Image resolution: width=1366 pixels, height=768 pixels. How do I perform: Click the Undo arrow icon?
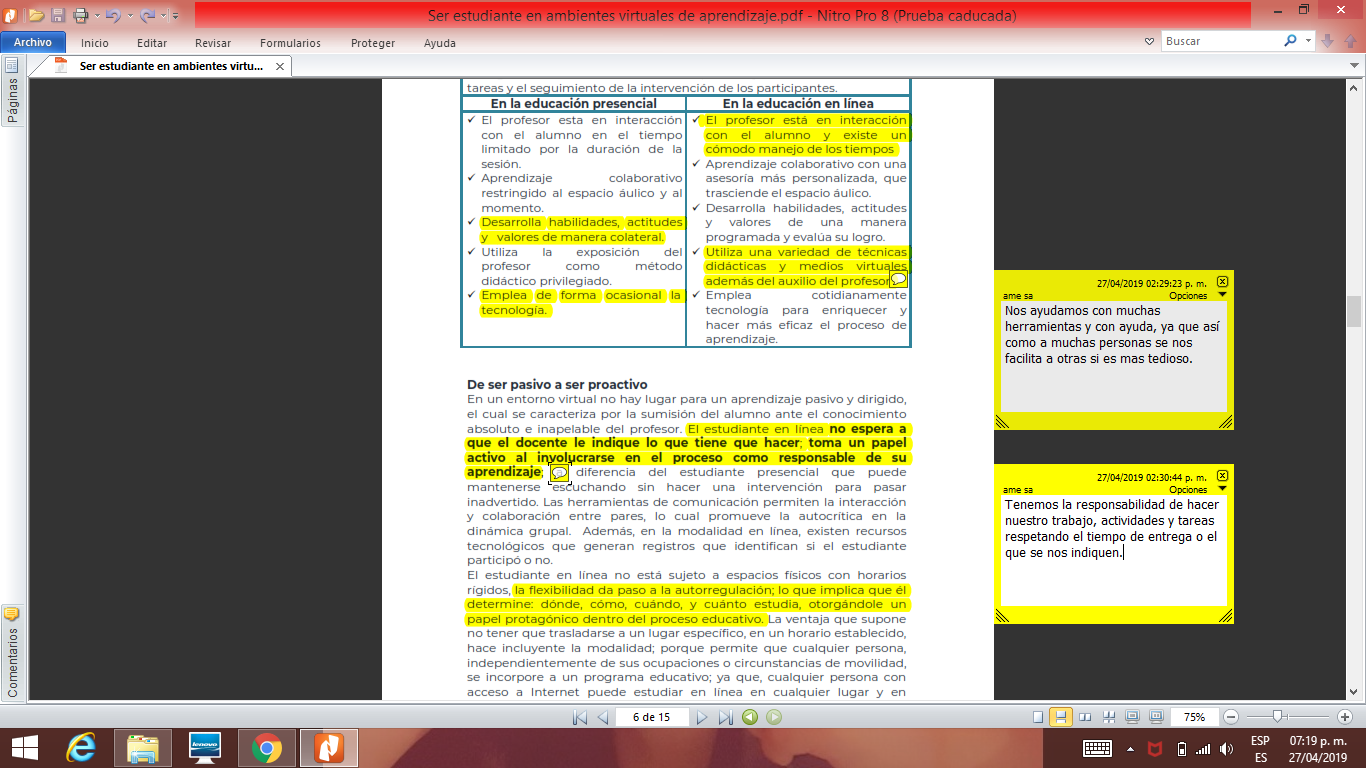click(111, 15)
